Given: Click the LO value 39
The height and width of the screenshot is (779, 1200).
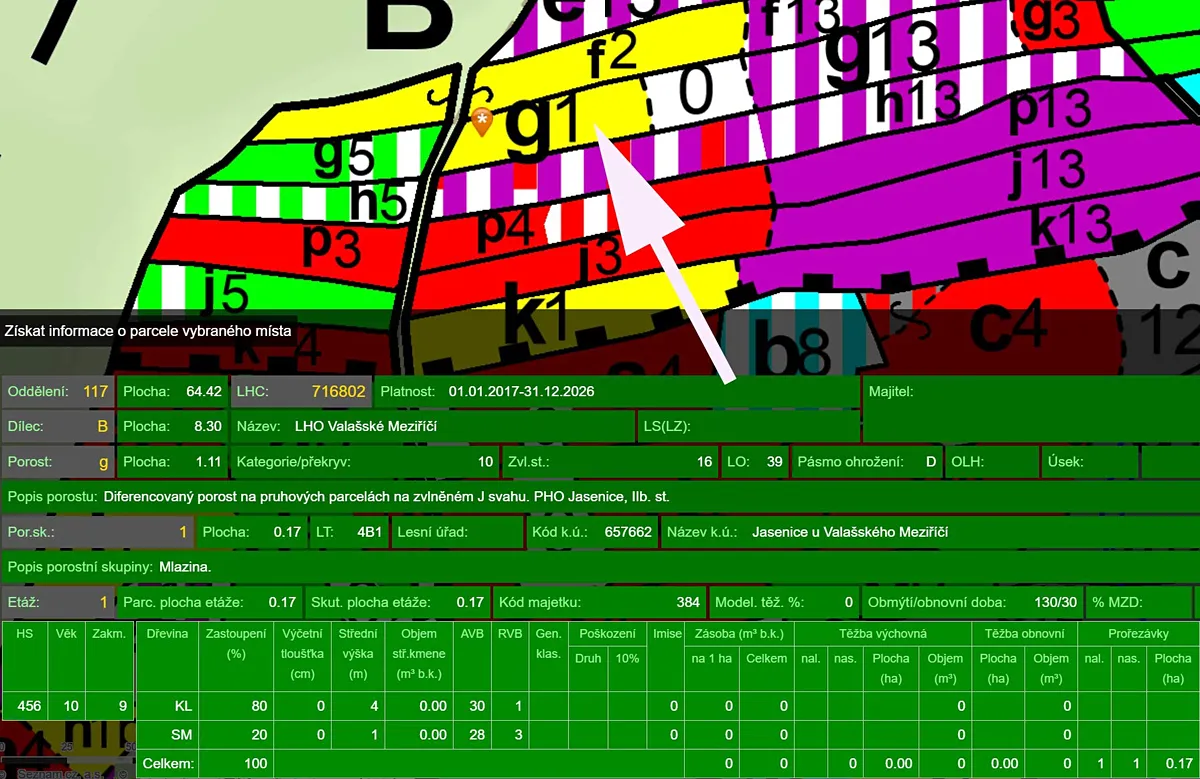Looking at the screenshot, I should coord(775,462).
